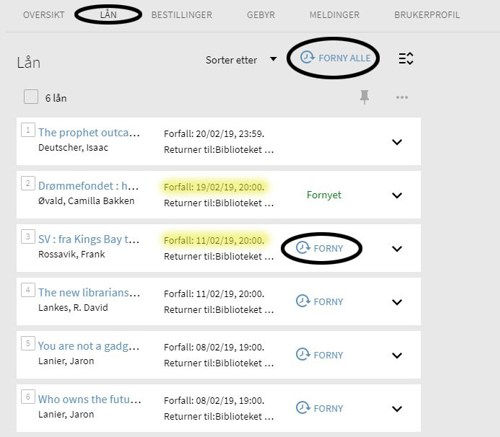Expand details for the Drømmefondet loan
The height and width of the screenshot is (437, 500).
[x=397, y=195]
